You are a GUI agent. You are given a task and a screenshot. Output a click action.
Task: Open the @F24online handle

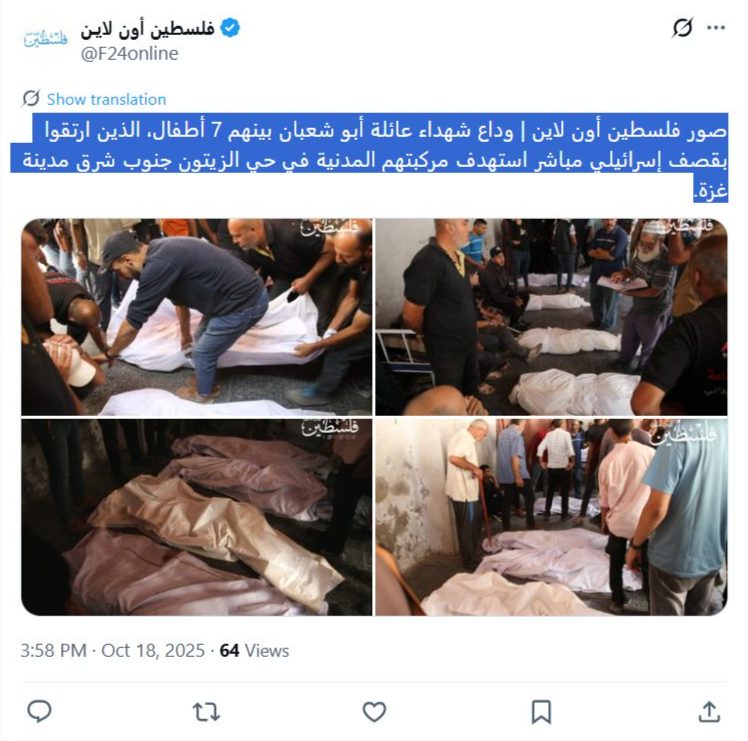pos(129,53)
